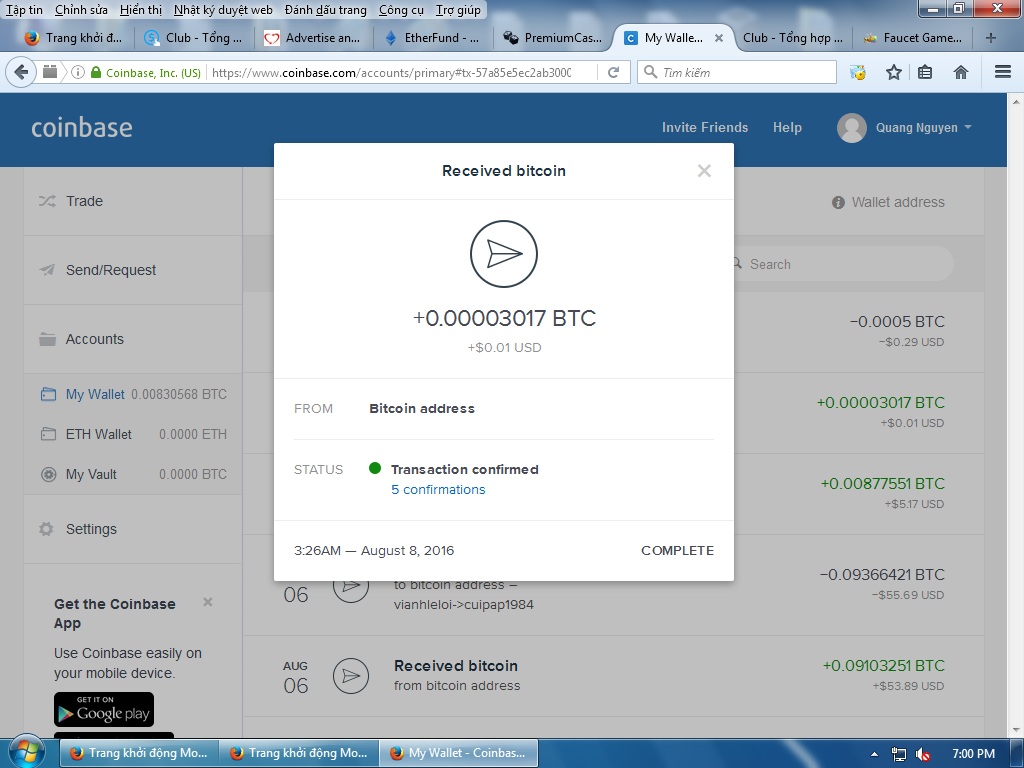Click the Settings gear icon

[x=46, y=529]
